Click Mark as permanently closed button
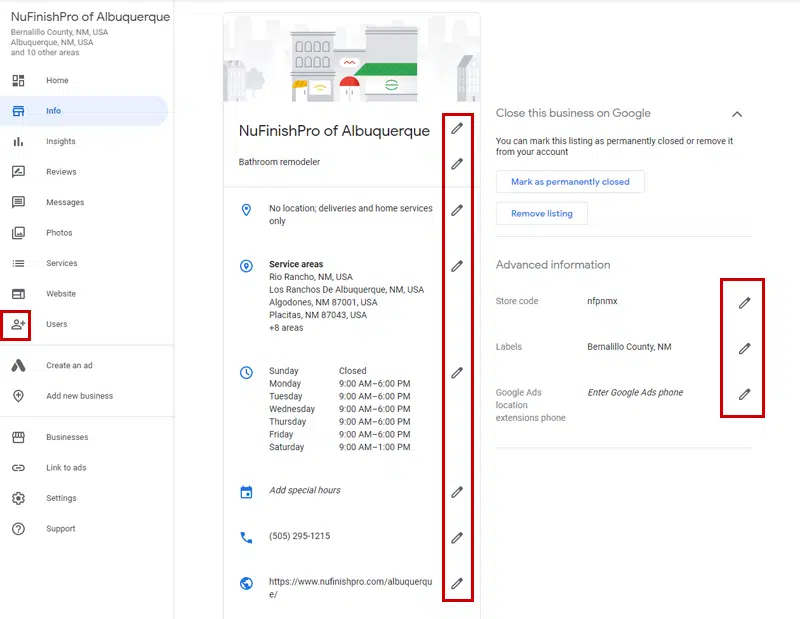Viewport: 800px width, 619px height. click(x=570, y=182)
